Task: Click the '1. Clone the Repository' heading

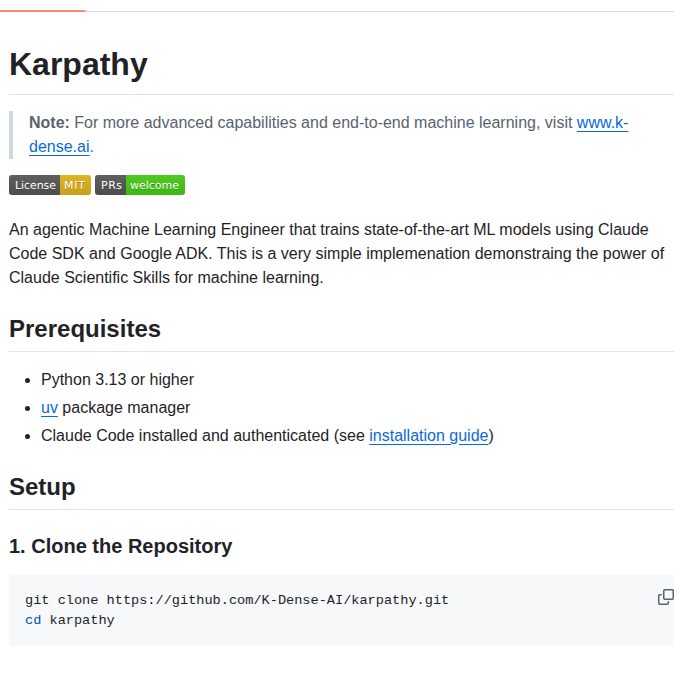Action: 120,546
